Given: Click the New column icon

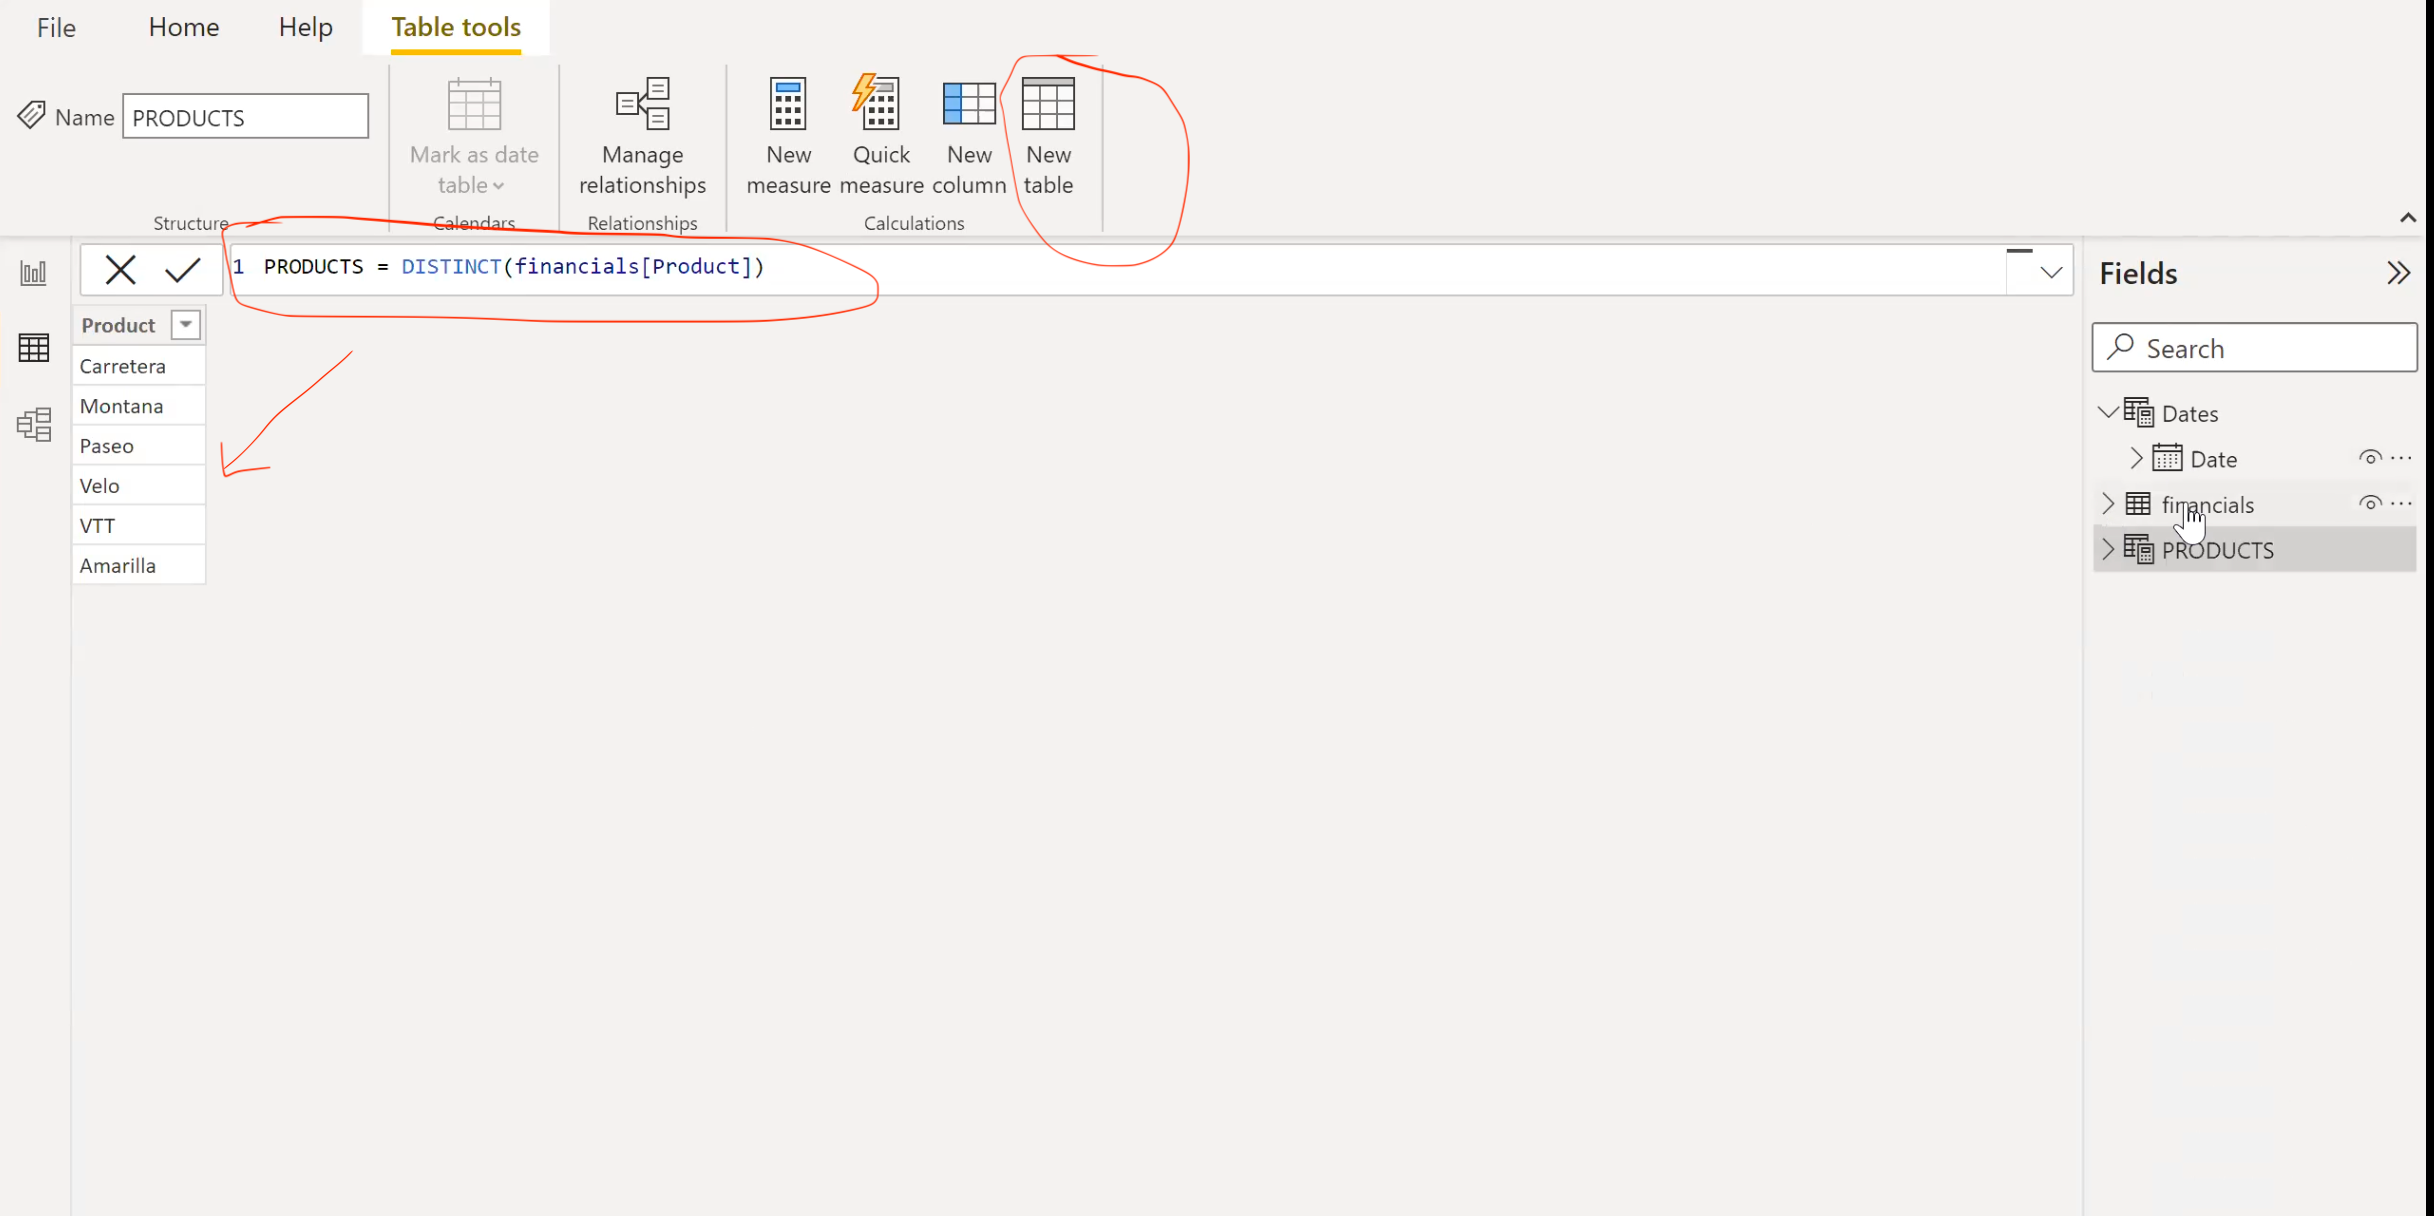Looking at the screenshot, I should tap(968, 105).
